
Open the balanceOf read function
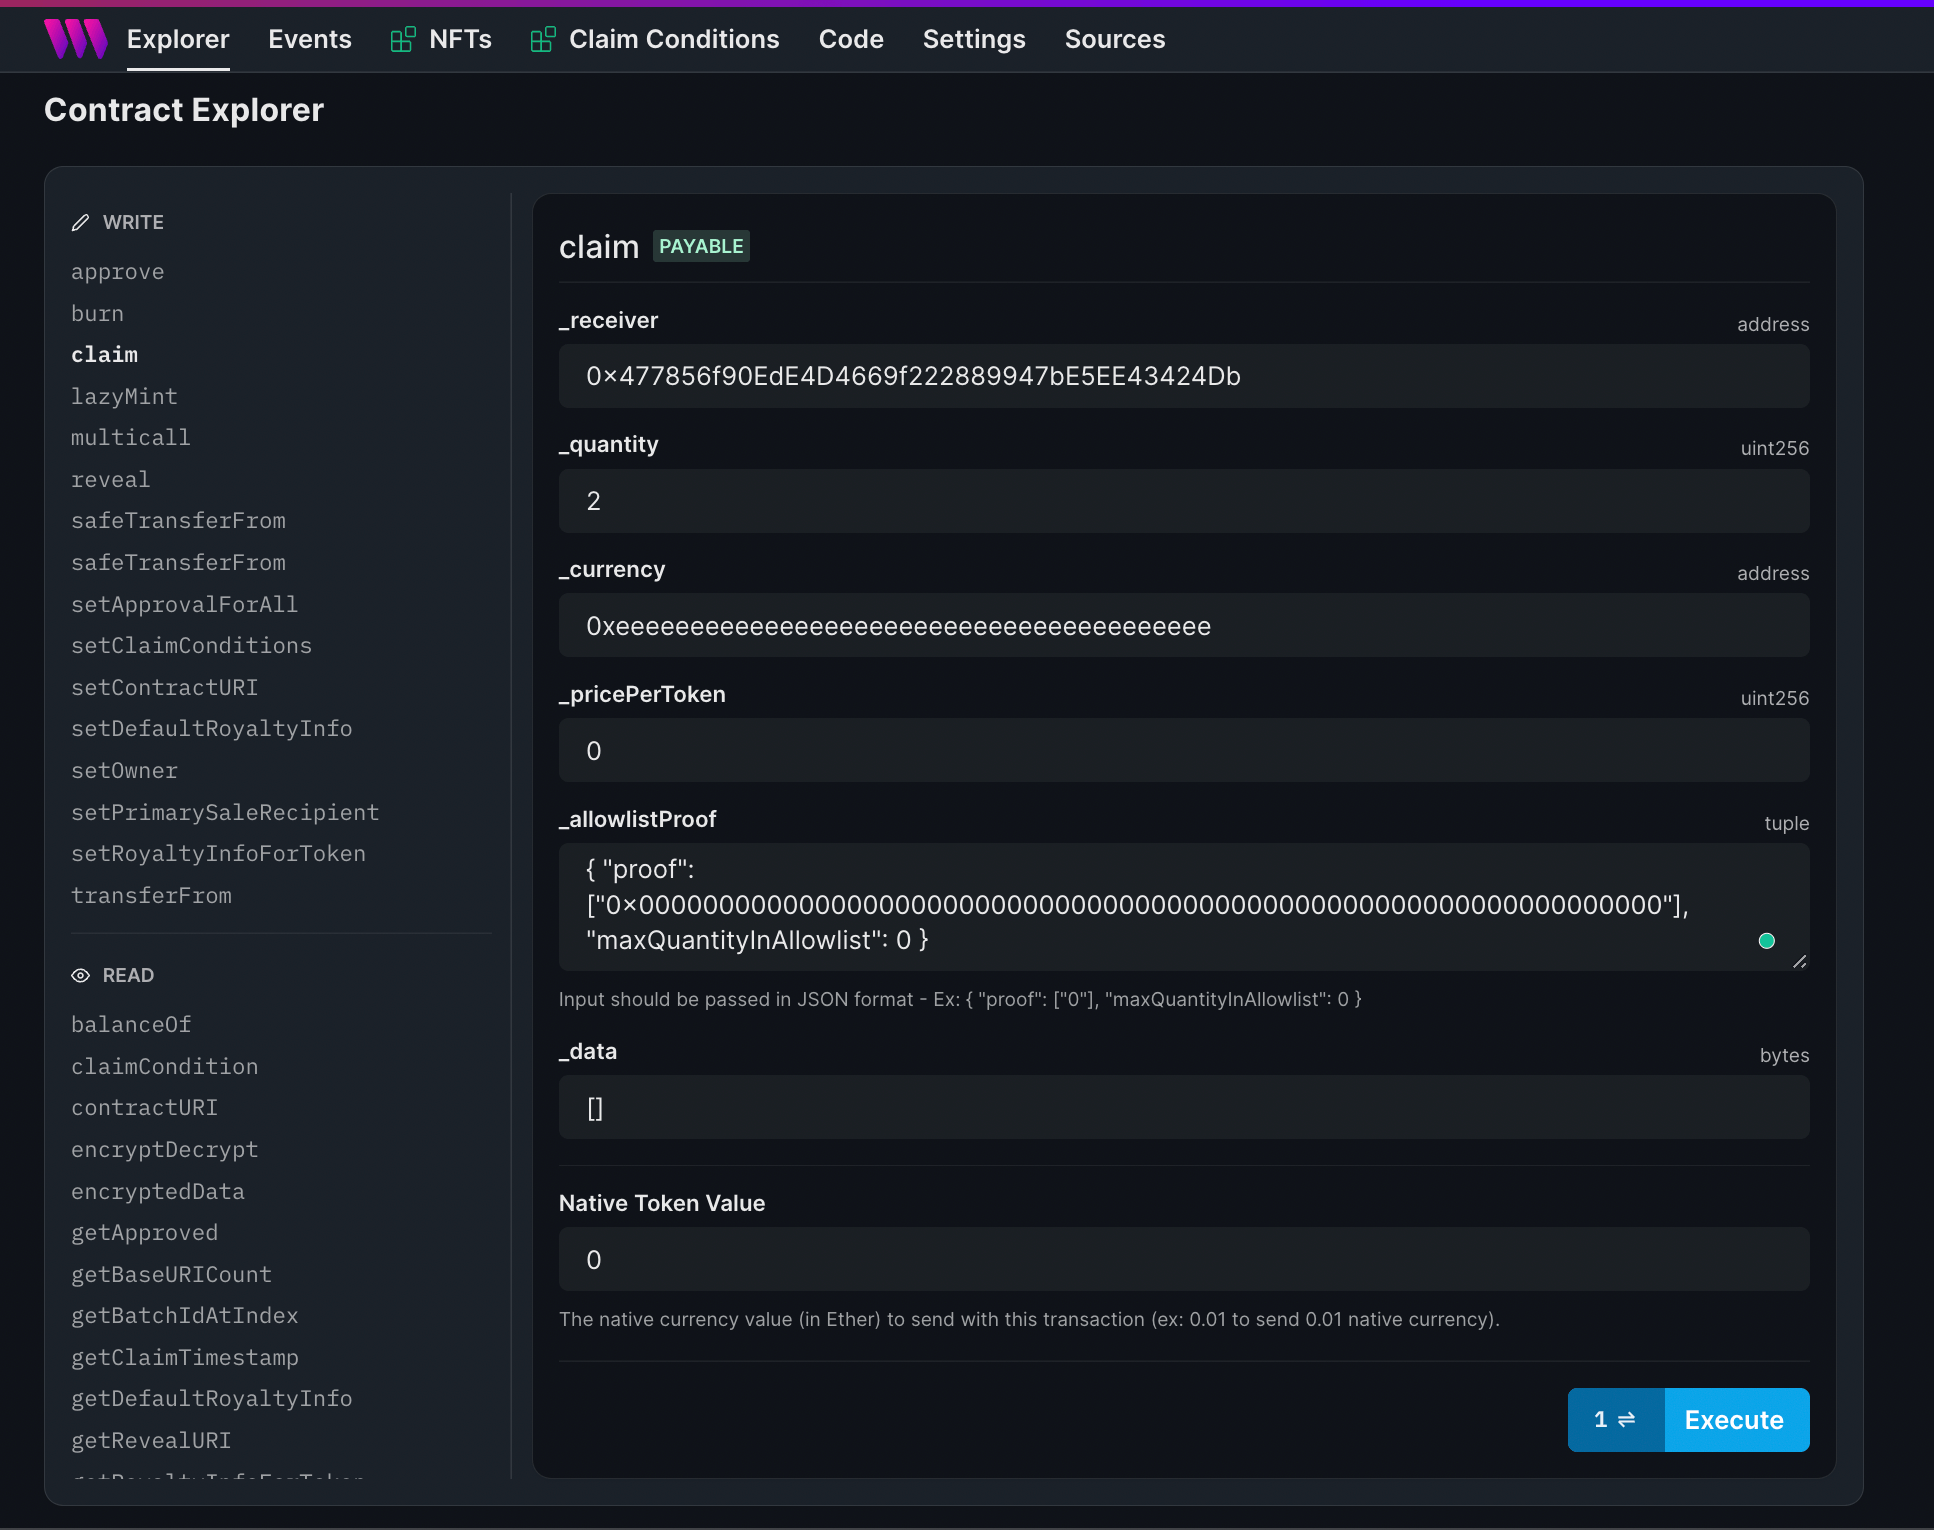click(x=131, y=1024)
